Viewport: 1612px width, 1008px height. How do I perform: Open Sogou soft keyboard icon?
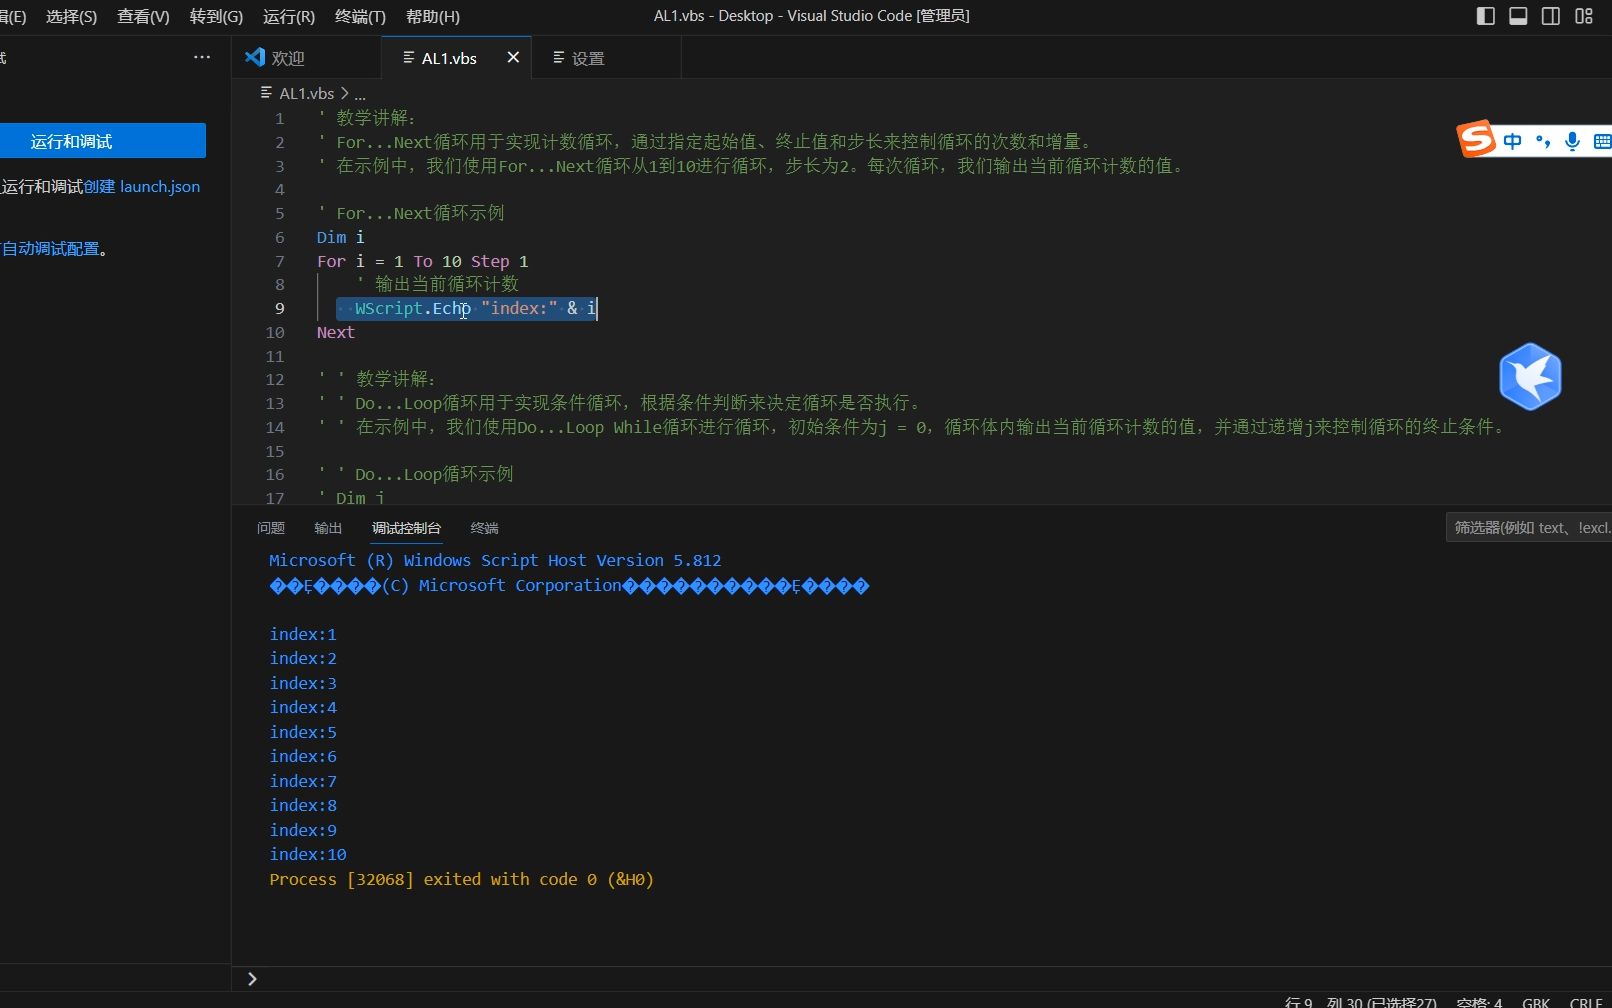(x=1602, y=141)
